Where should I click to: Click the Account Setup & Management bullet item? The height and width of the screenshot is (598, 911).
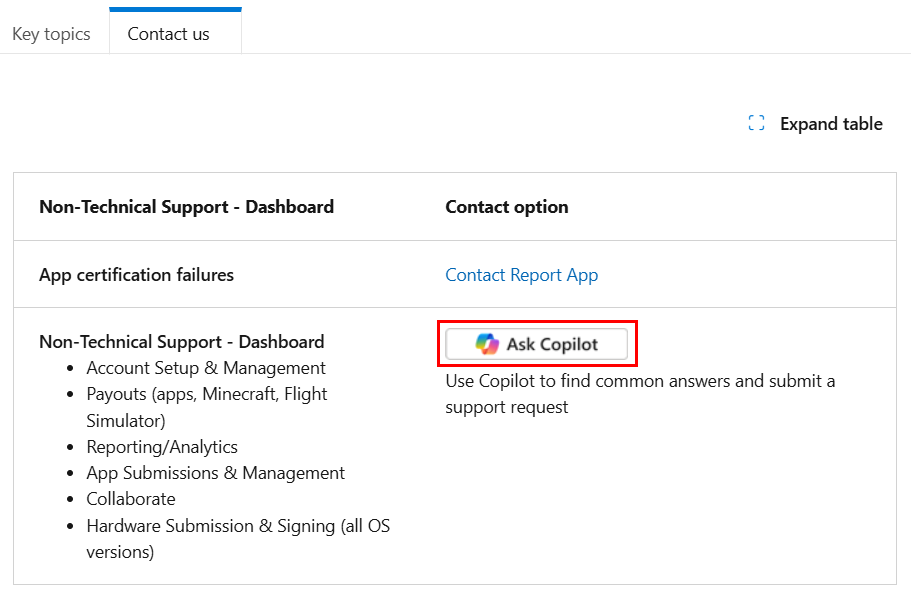tap(205, 367)
